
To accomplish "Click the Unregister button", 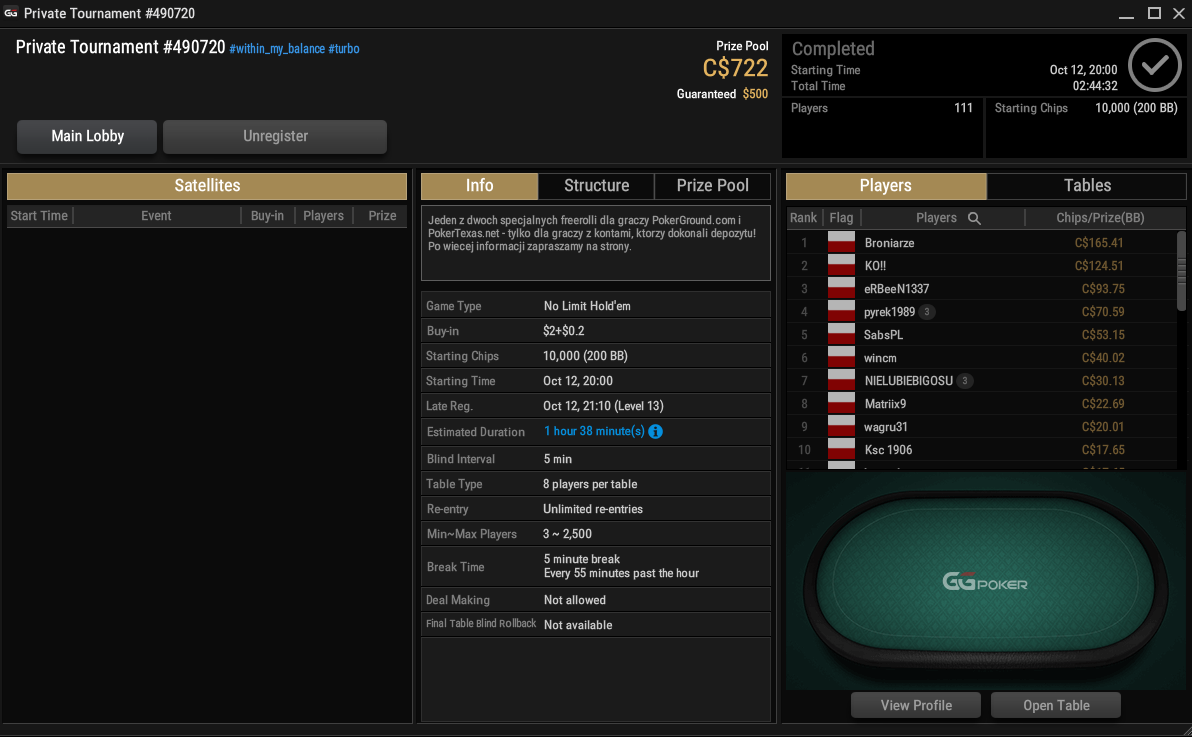I will [x=275, y=136].
